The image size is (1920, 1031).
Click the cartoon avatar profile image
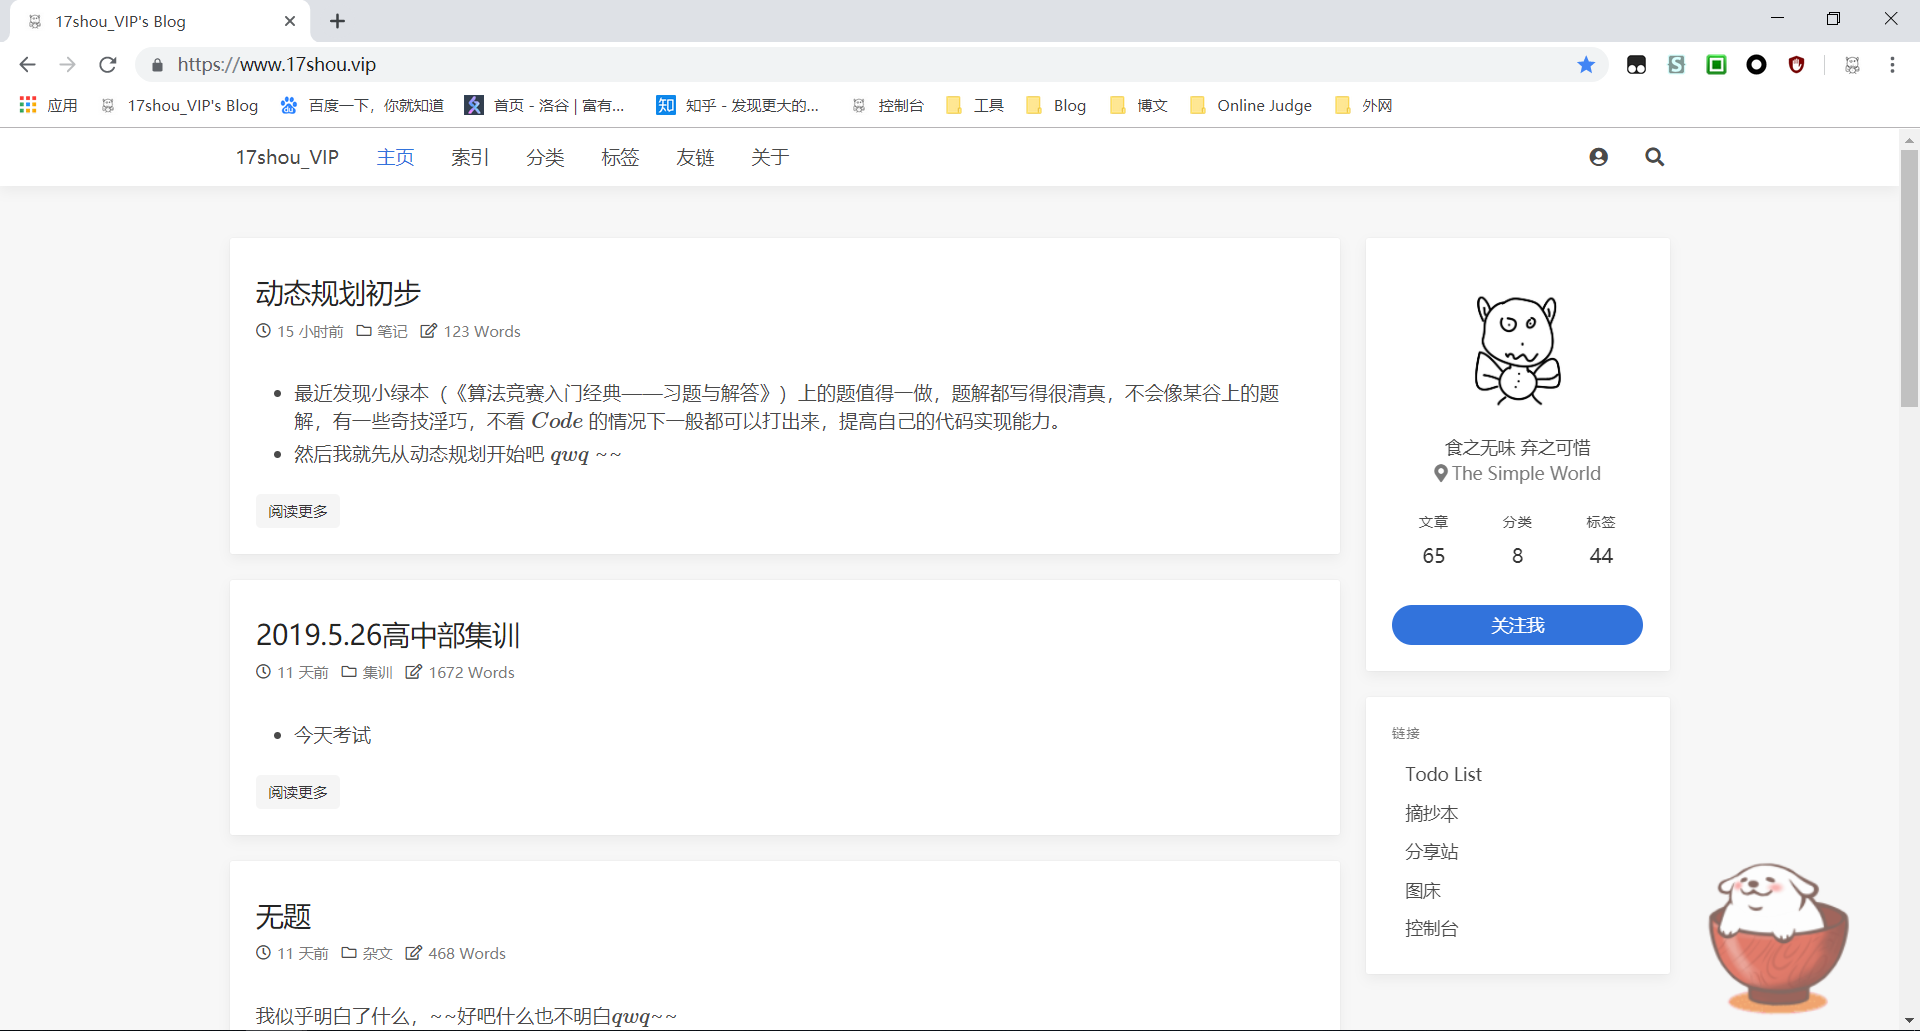click(1517, 350)
